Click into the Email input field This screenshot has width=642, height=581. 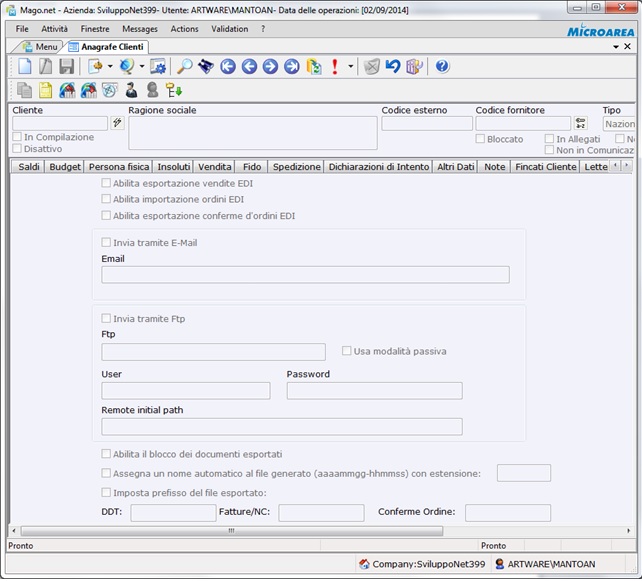(305, 275)
